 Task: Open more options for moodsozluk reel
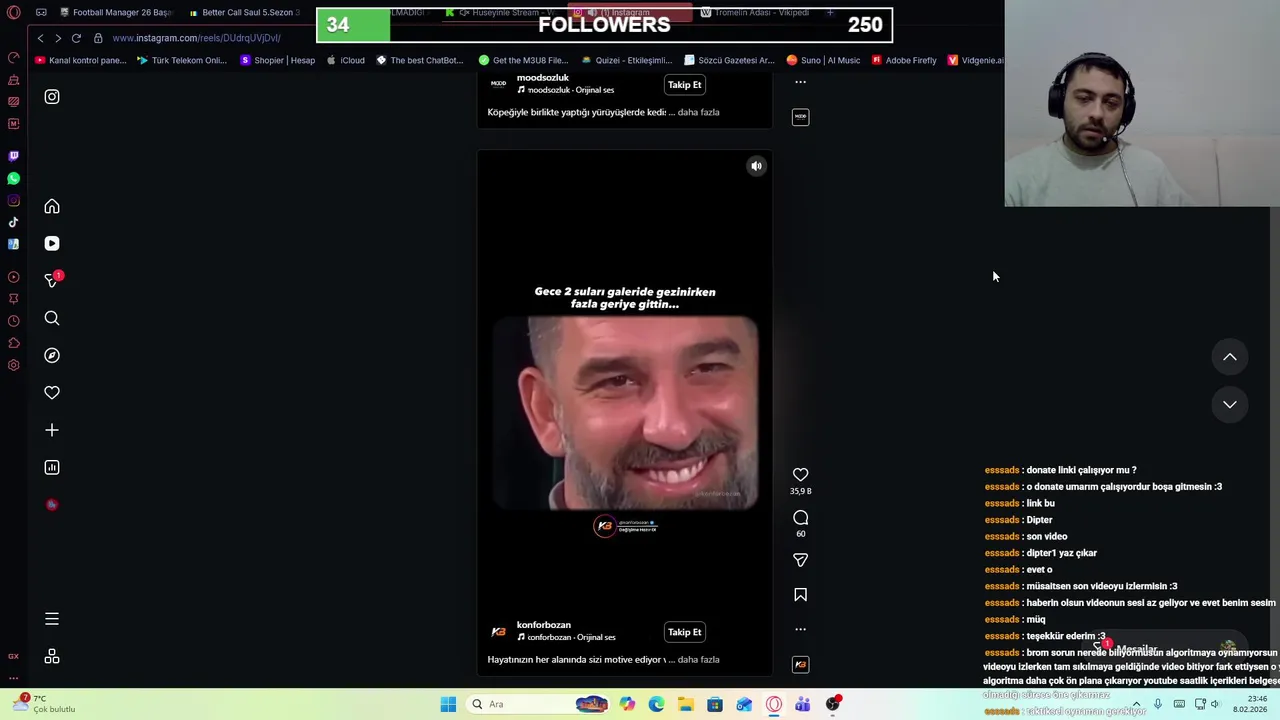(x=800, y=82)
